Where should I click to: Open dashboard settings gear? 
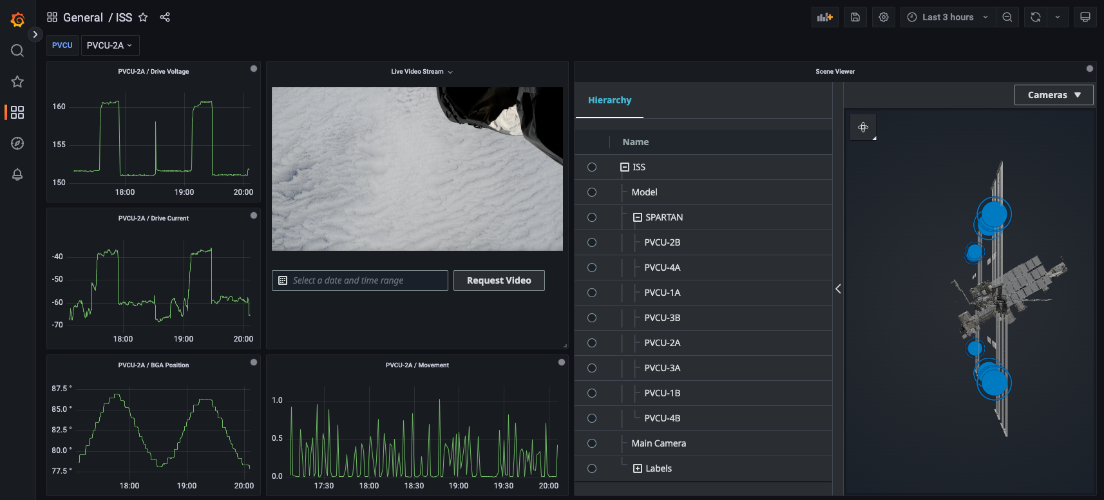pyautogui.click(x=884, y=17)
